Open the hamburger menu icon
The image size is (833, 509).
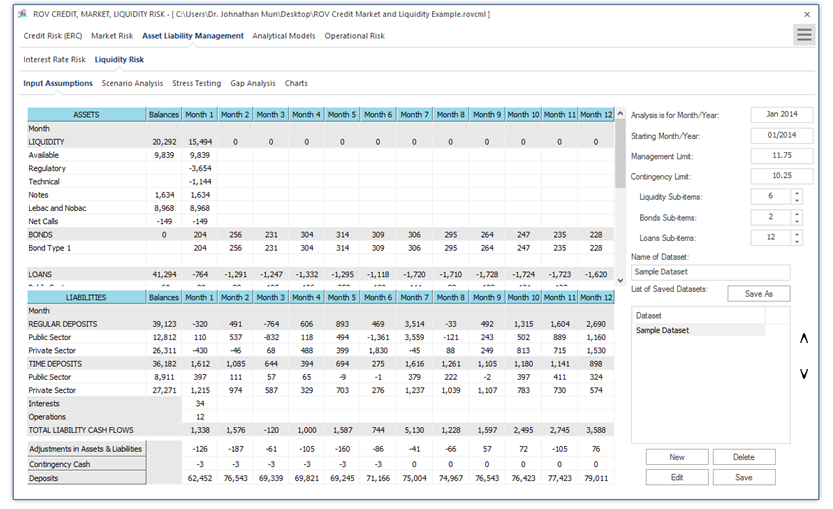click(x=804, y=35)
